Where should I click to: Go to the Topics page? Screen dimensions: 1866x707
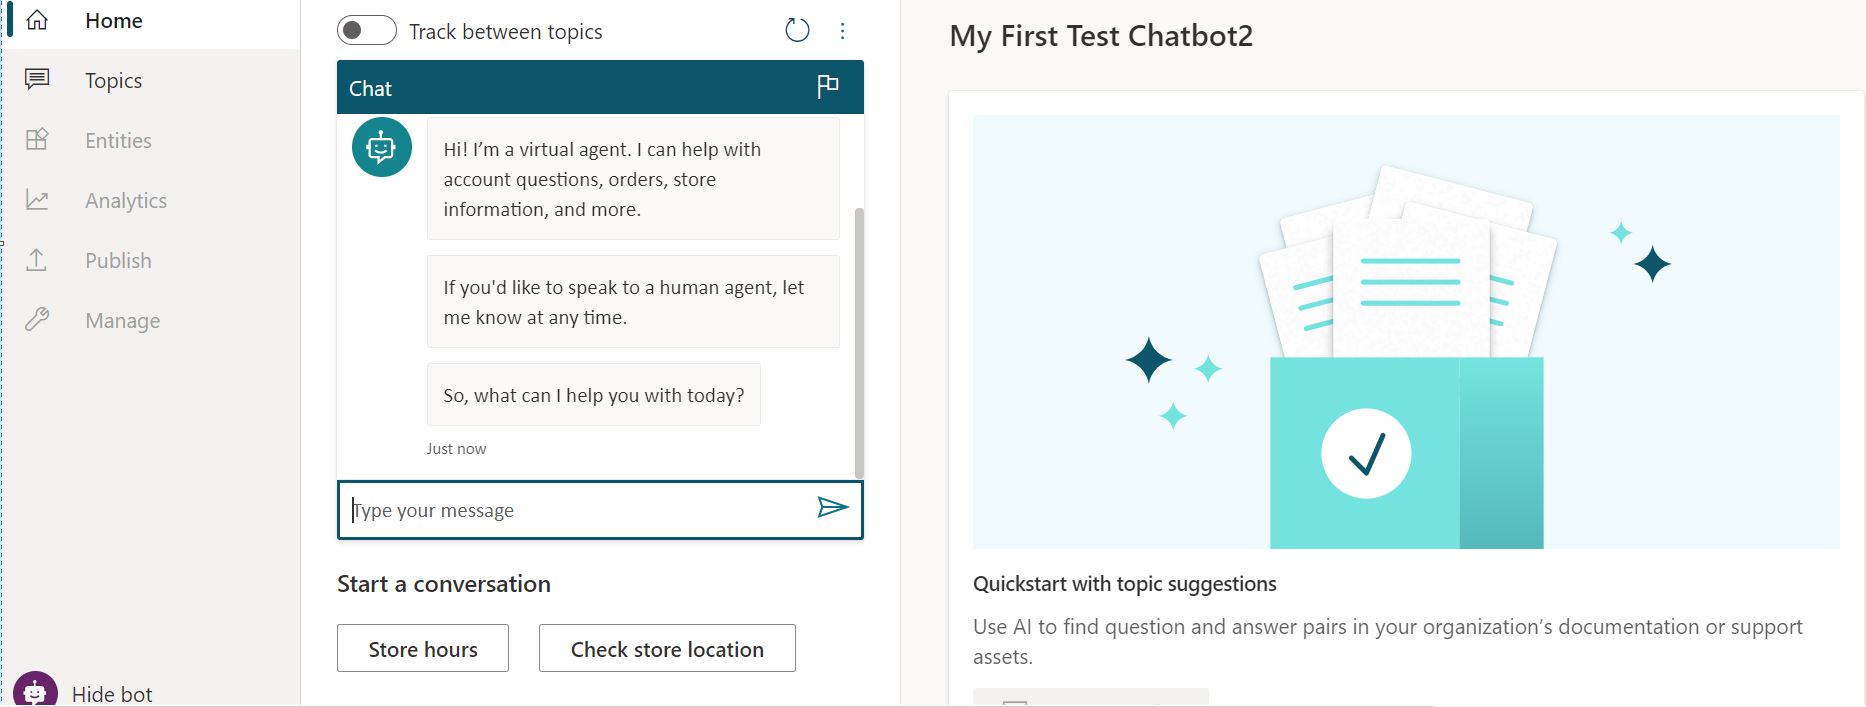[x=113, y=80]
